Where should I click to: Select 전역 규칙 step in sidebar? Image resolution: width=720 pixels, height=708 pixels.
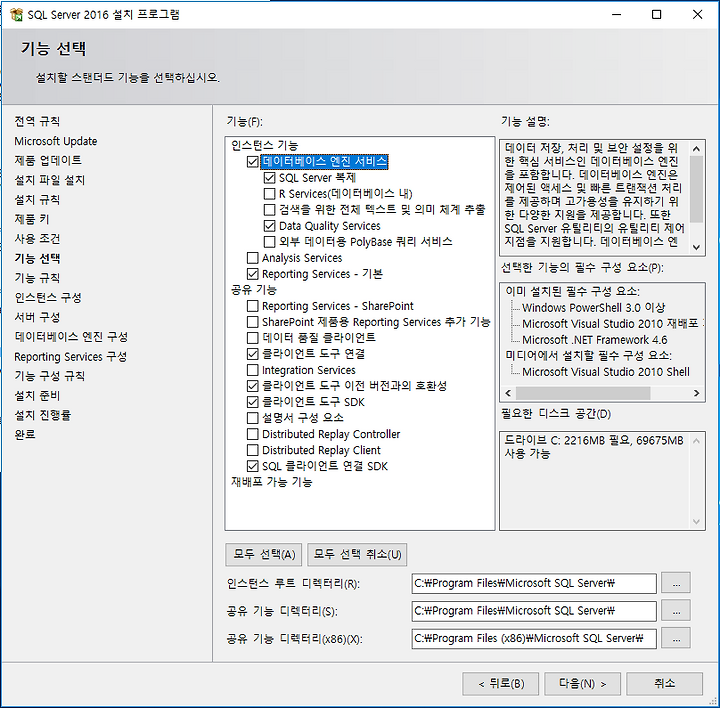pos(37,121)
